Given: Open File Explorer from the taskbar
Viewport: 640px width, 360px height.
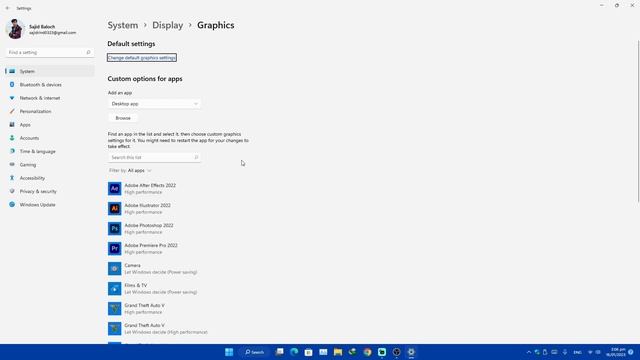Looking at the screenshot, I should [x=338, y=352].
